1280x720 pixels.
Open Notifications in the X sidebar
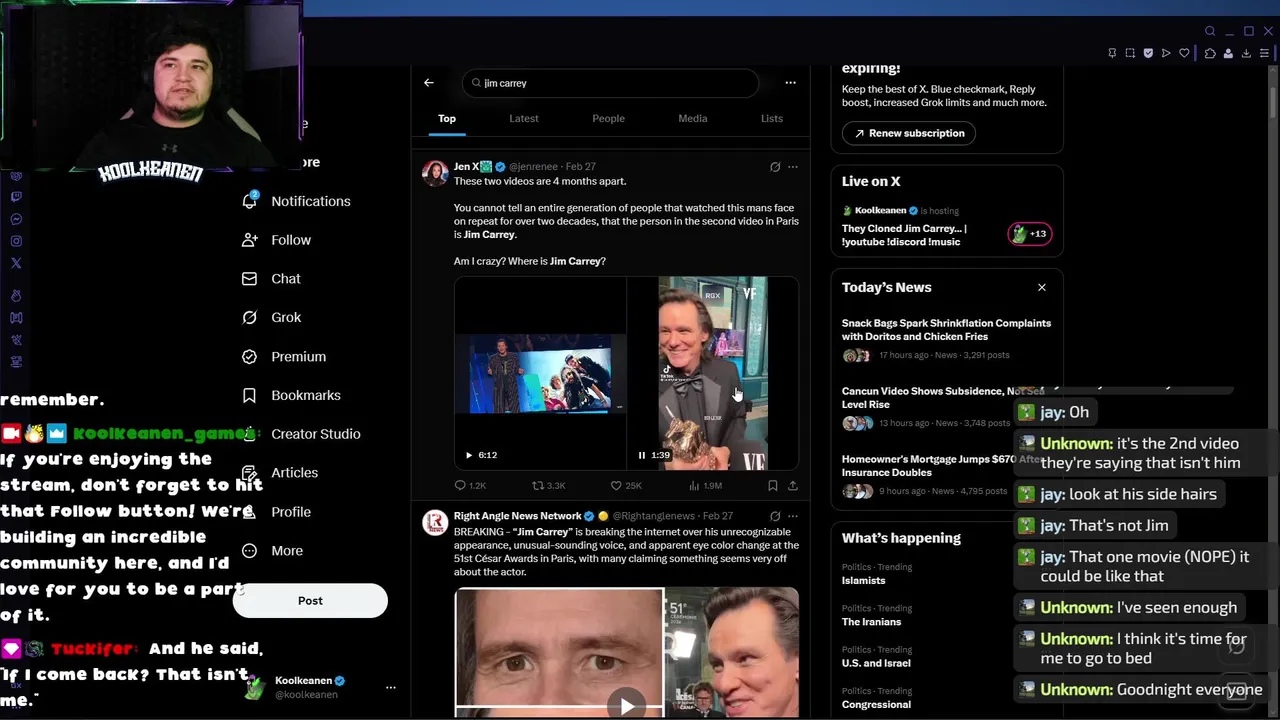(x=296, y=201)
